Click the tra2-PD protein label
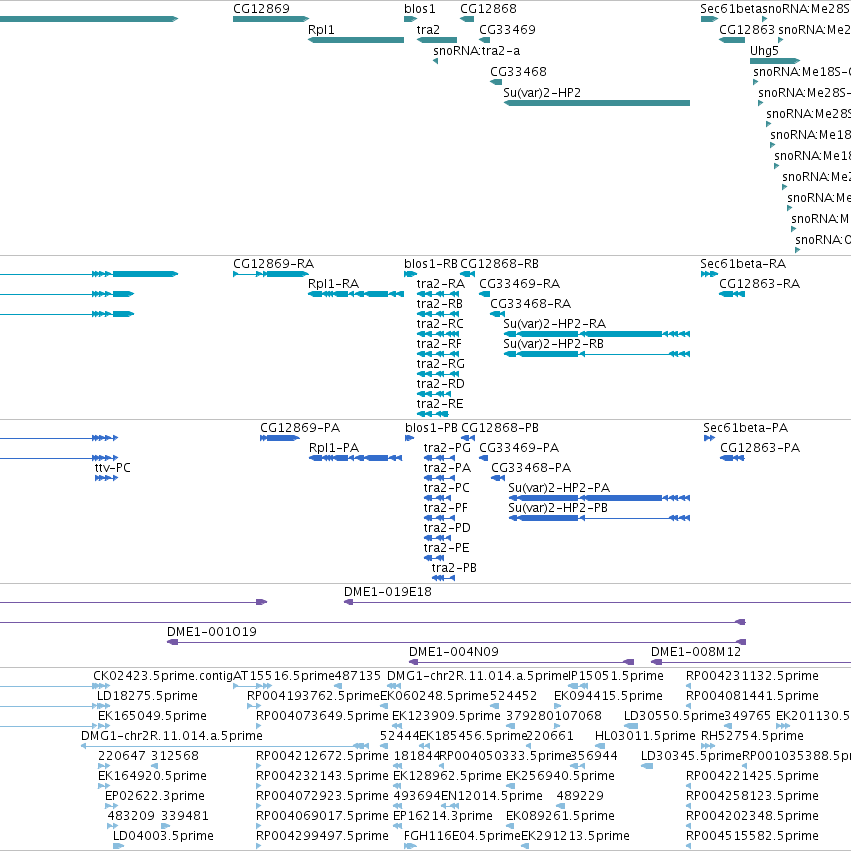This screenshot has width=851, height=851. (447, 528)
